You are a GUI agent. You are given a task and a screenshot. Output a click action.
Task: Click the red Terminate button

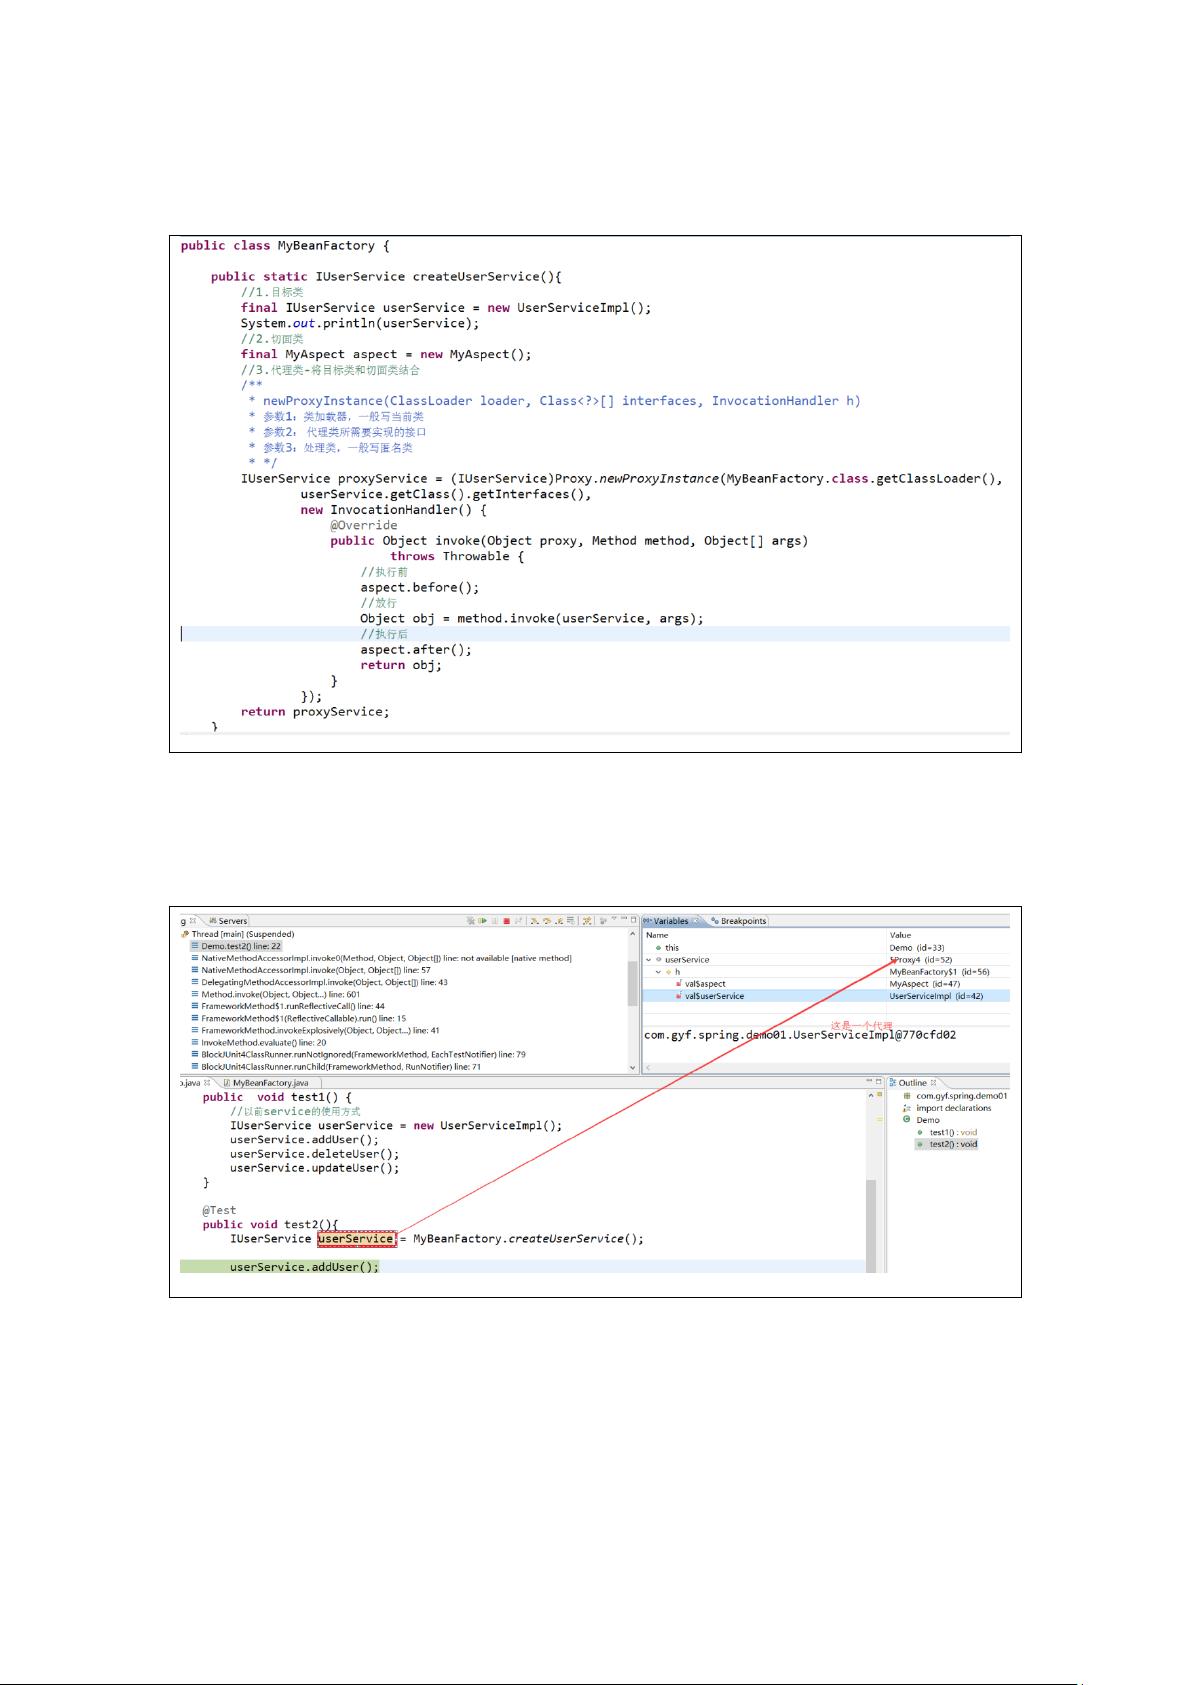506,920
